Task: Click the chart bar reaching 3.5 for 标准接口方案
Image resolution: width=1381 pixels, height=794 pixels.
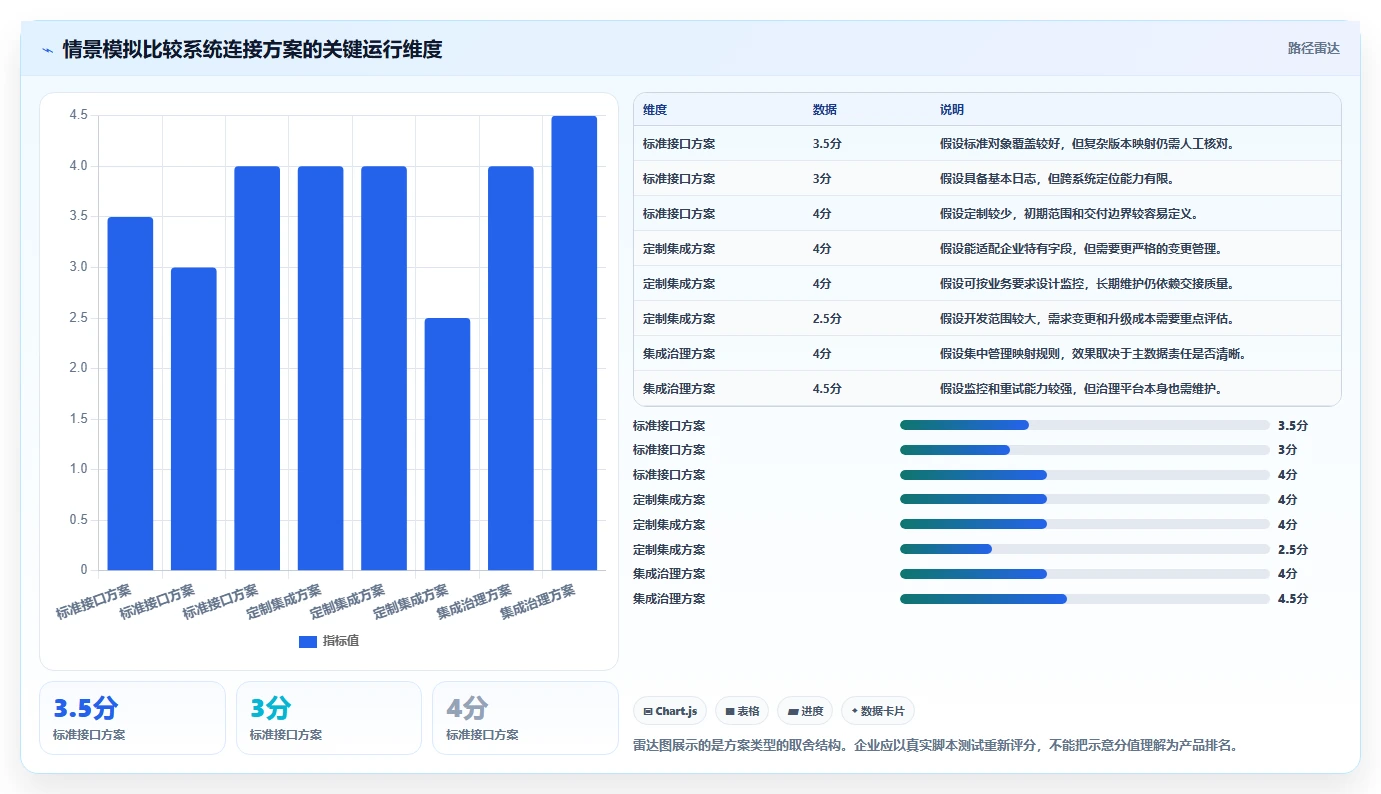Action: click(x=130, y=393)
